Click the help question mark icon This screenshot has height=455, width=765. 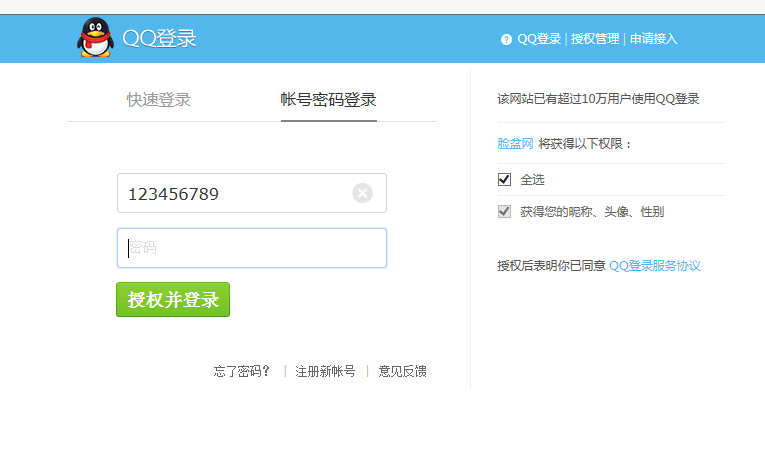point(506,40)
